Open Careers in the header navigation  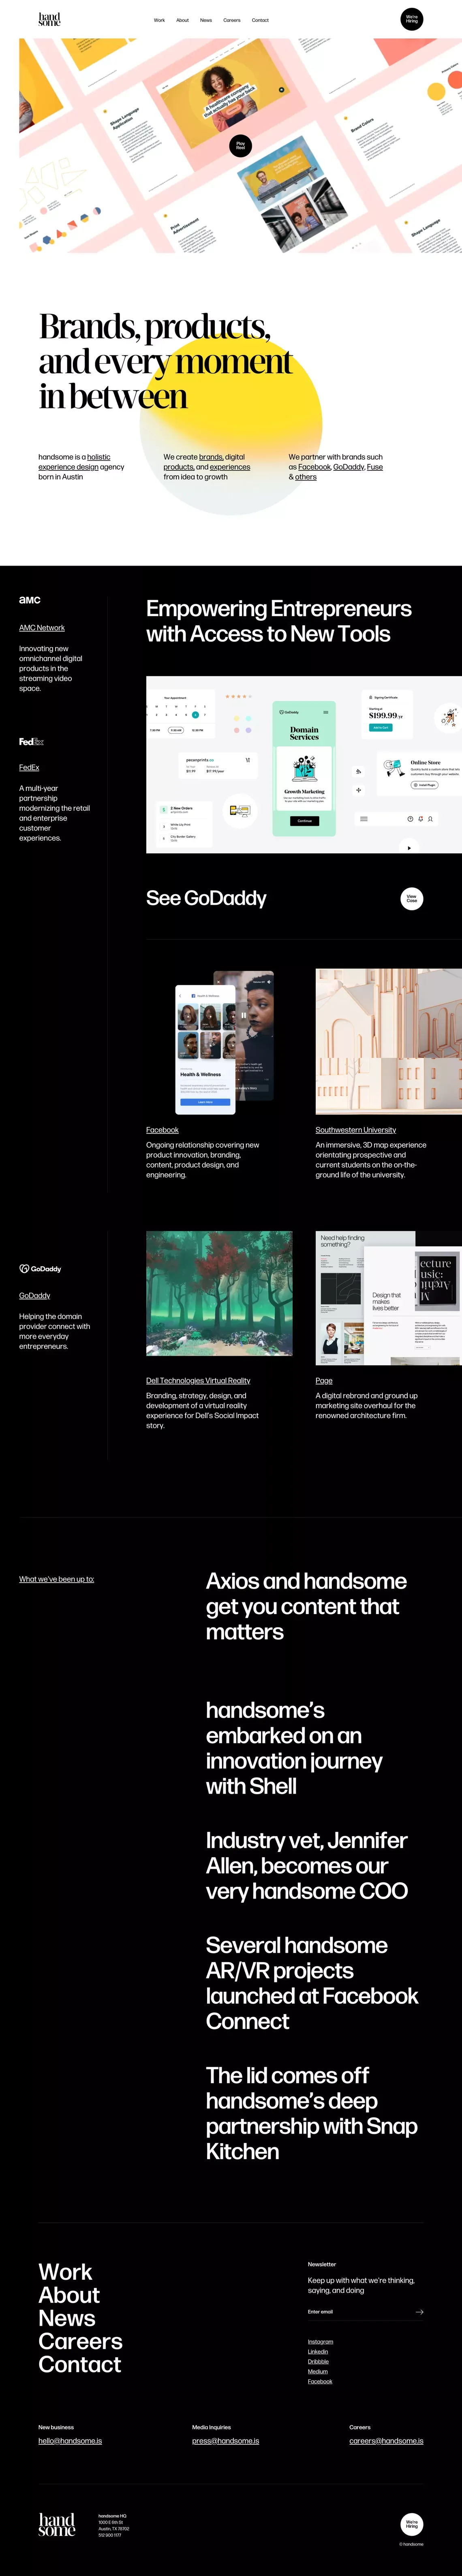(x=232, y=20)
